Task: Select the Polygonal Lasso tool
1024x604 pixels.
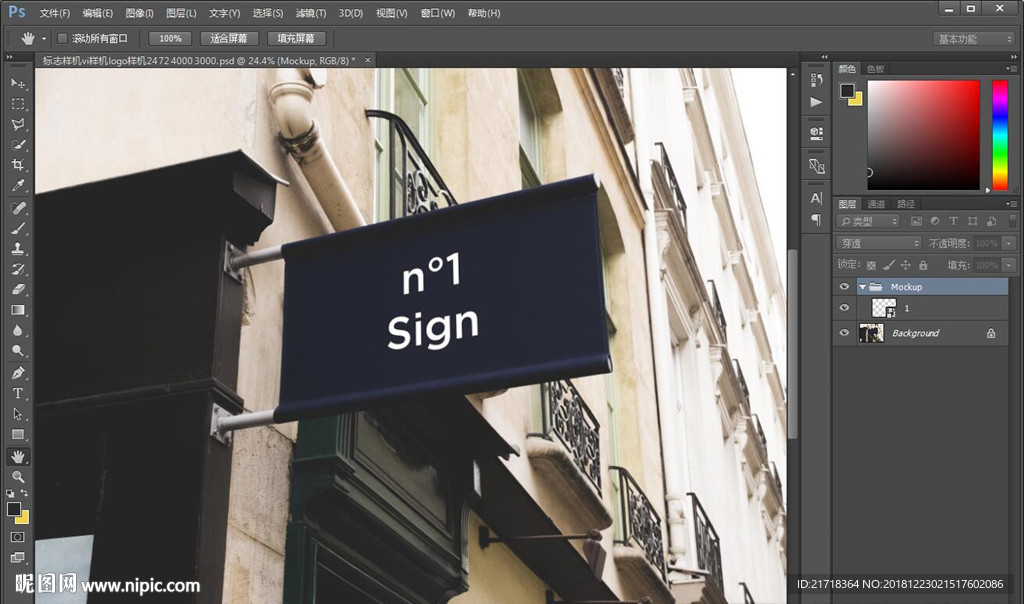Action: (x=18, y=124)
